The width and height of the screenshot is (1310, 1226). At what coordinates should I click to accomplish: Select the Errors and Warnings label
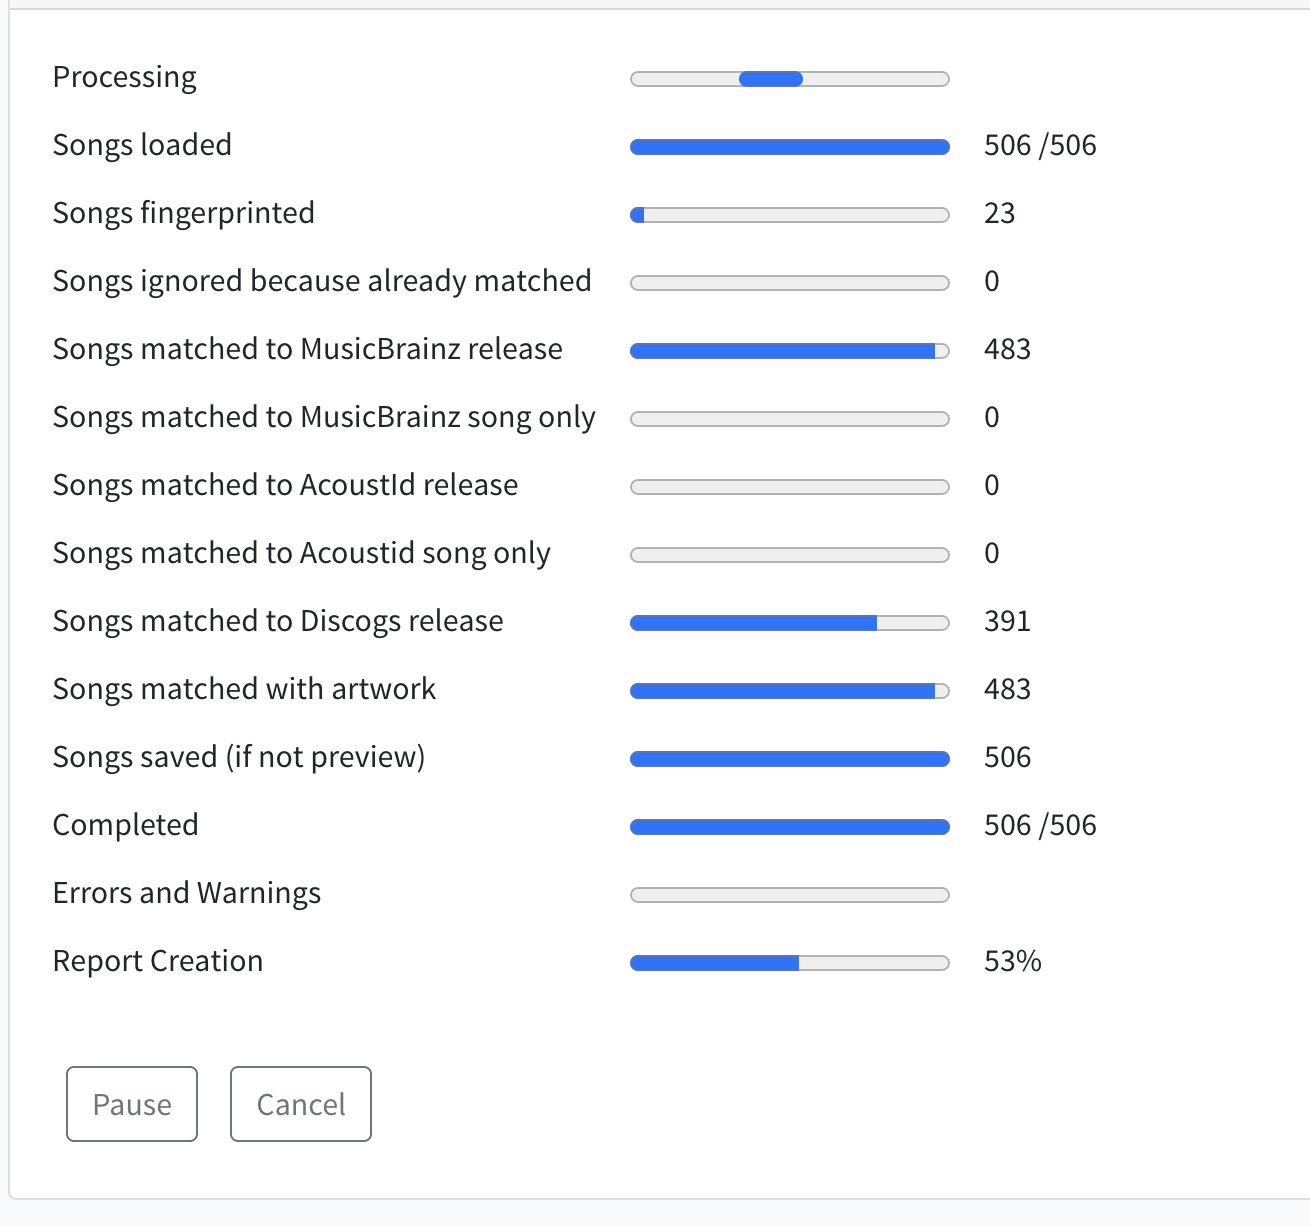(187, 893)
